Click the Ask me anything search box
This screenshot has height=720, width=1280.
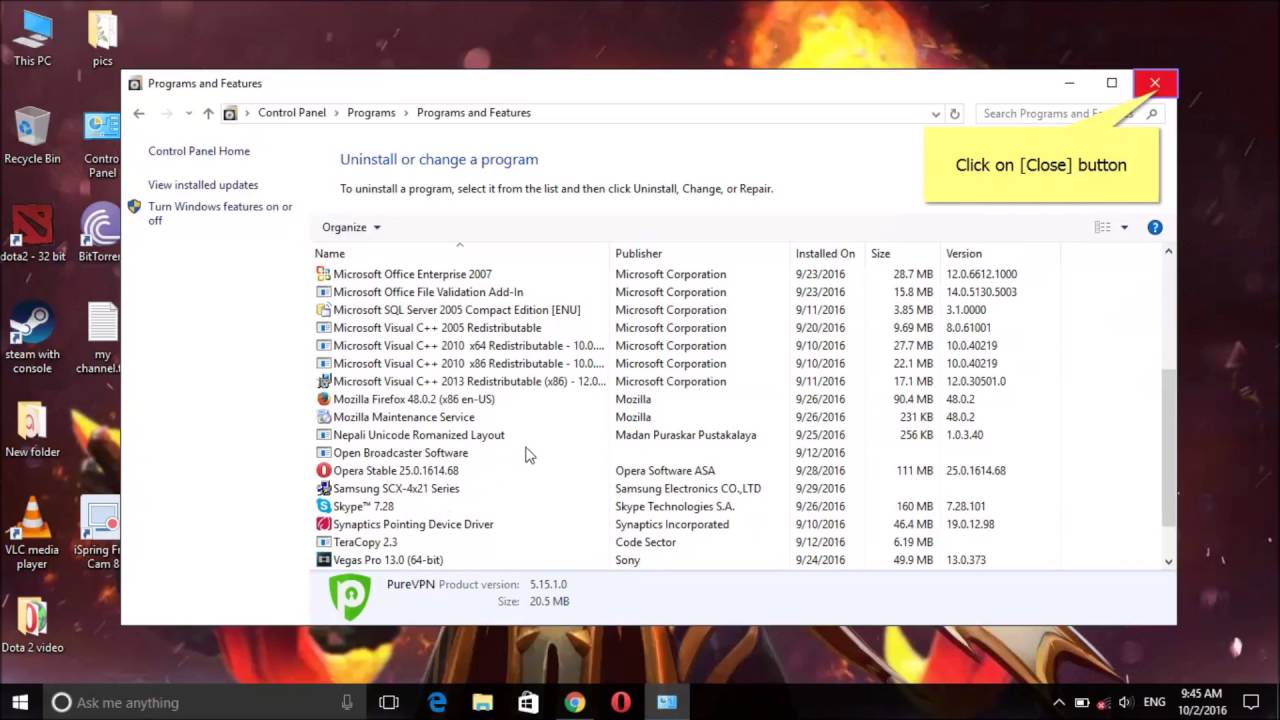206,702
